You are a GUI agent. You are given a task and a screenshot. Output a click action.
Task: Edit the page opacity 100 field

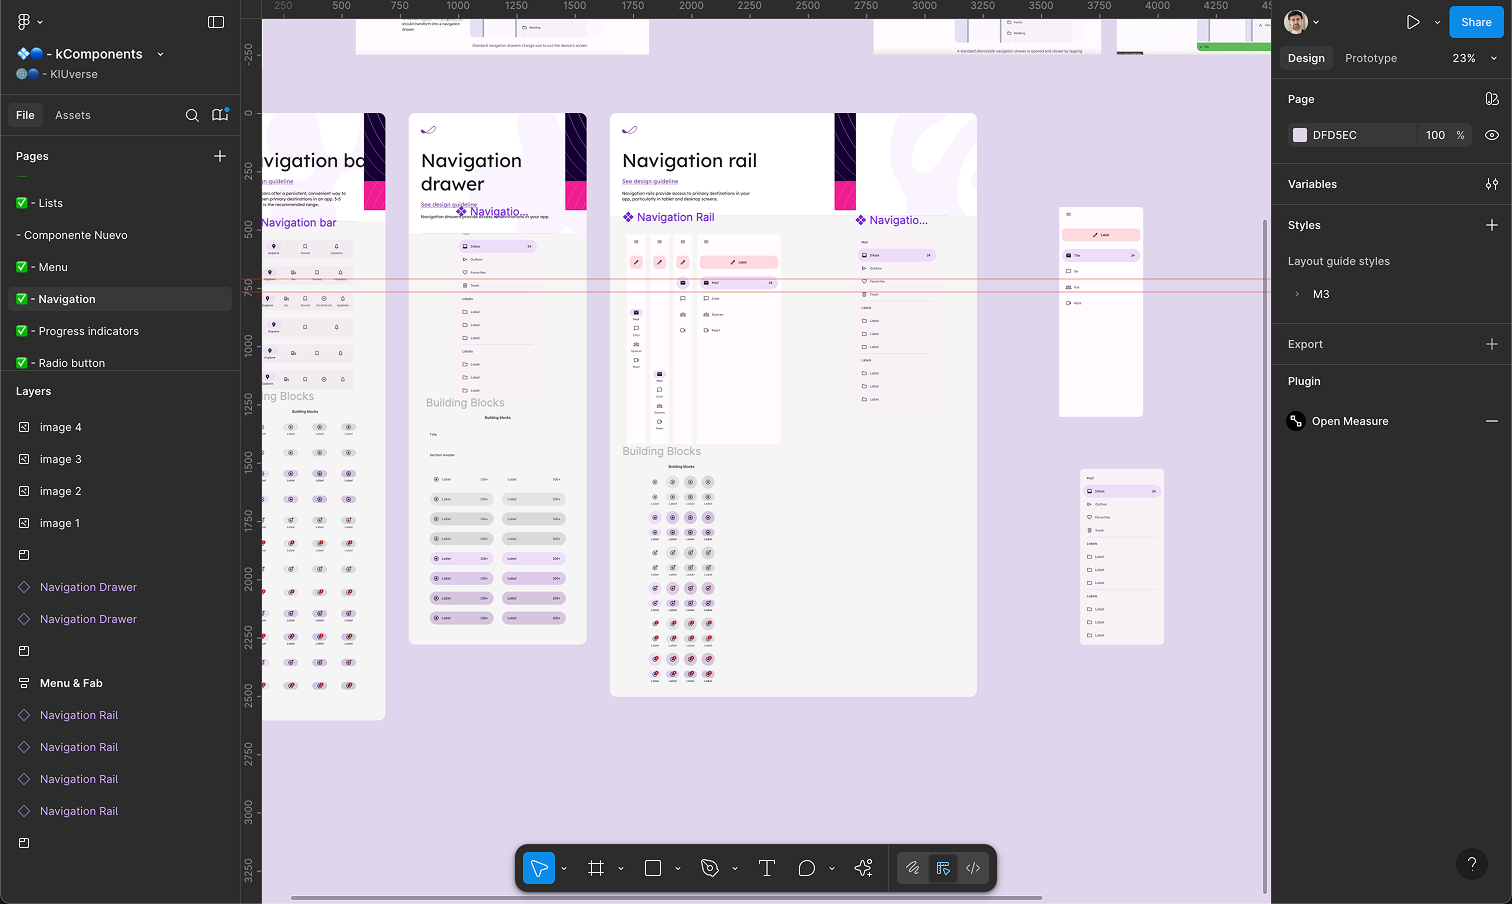click(1436, 135)
